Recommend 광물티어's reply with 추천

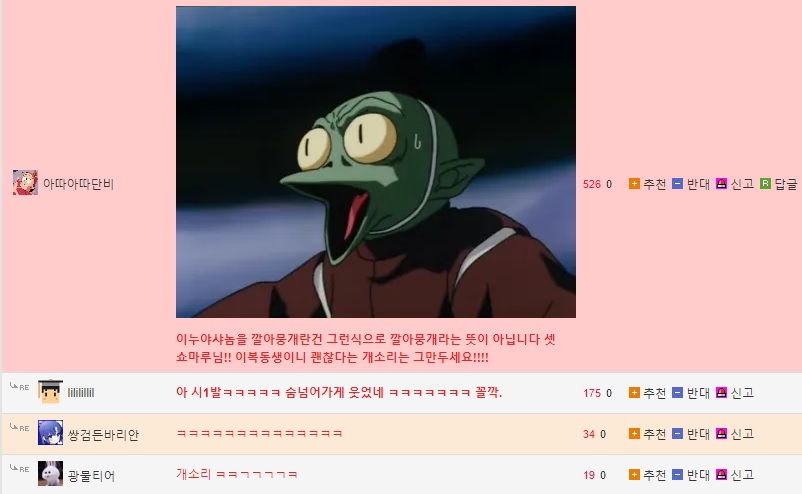click(x=647, y=475)
